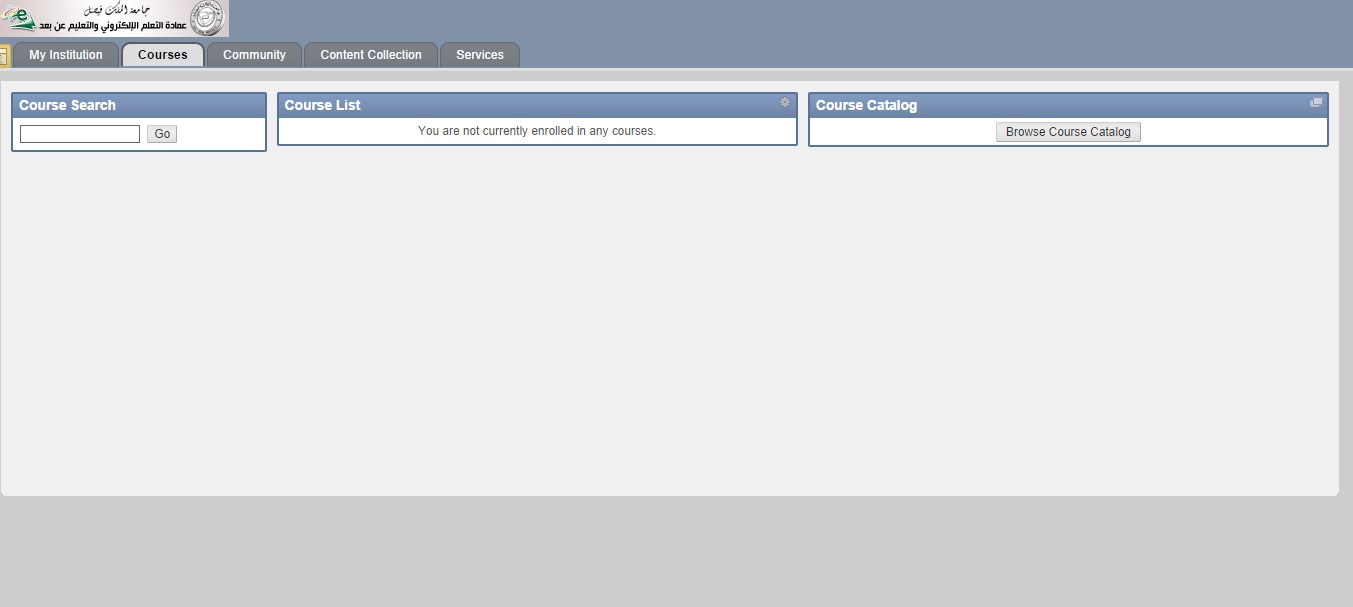Click the Go button in Course Search
This screenshot has height=607, width=1353.
click(x=162, y=134)
